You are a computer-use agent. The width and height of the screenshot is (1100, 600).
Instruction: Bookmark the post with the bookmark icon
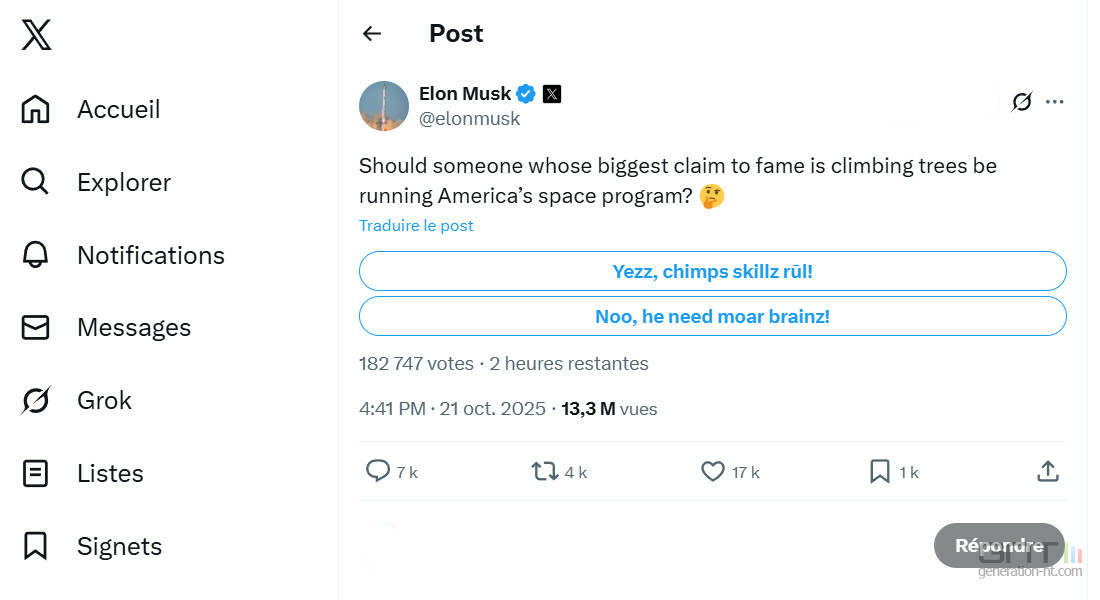tap(879, 471)
